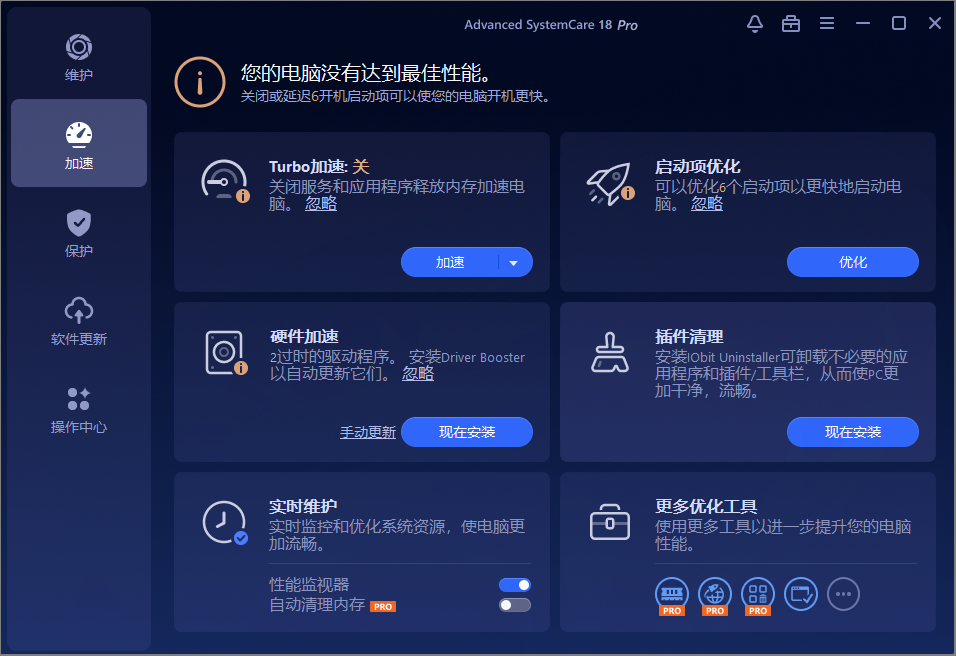Click the 插件清理 broom icon
The width and height of the screenshot is (956, 656).
pos(610,352)
